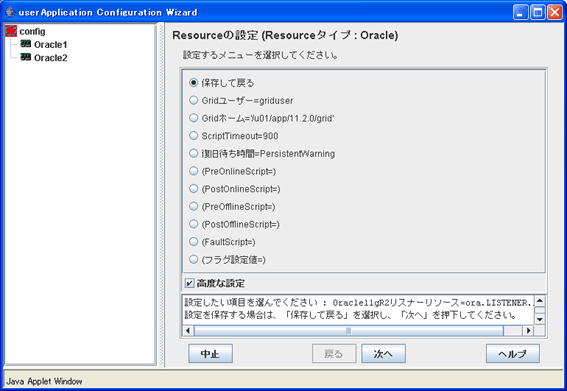
Task: Click the red config tree icon
Action: [x=11, y=31]
